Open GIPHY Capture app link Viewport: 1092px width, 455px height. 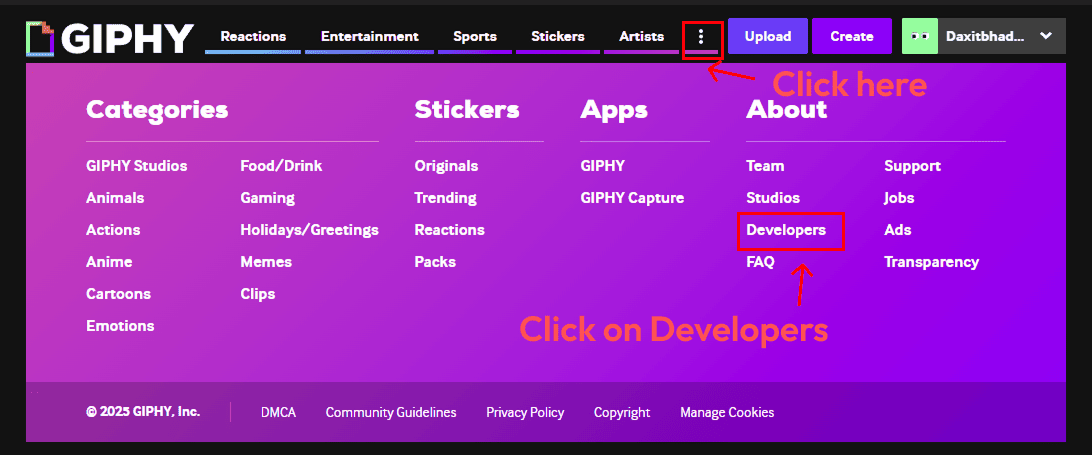(x=632, y=198)
